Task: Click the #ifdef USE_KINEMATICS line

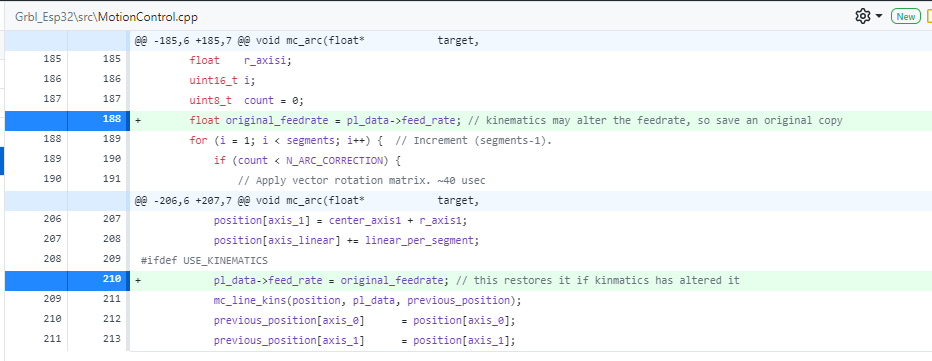Action: 204,260
